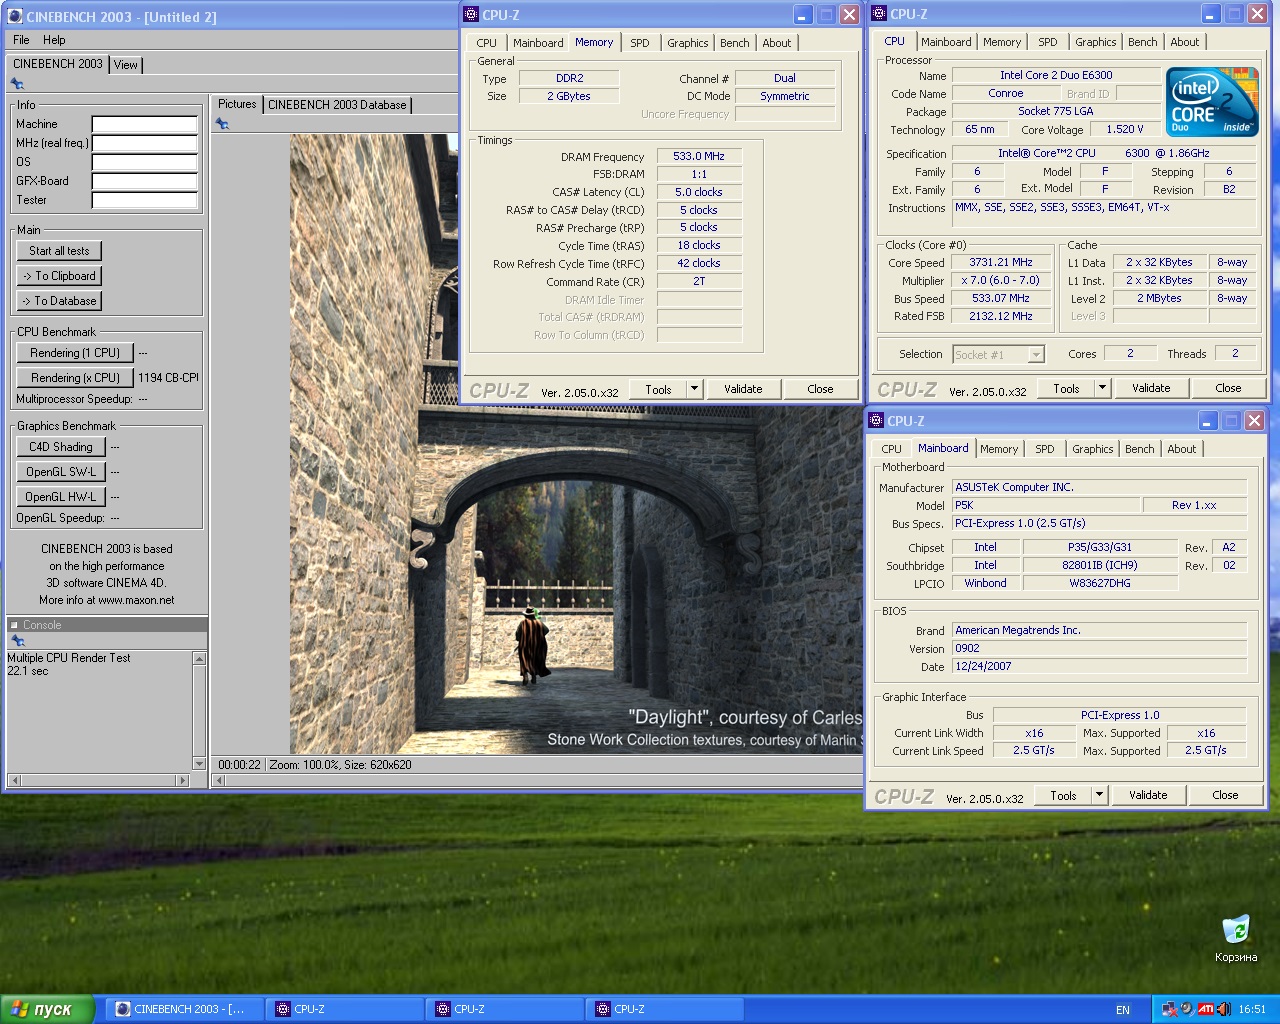Run Rendering (x CPU) benchmark

[75, 378]
